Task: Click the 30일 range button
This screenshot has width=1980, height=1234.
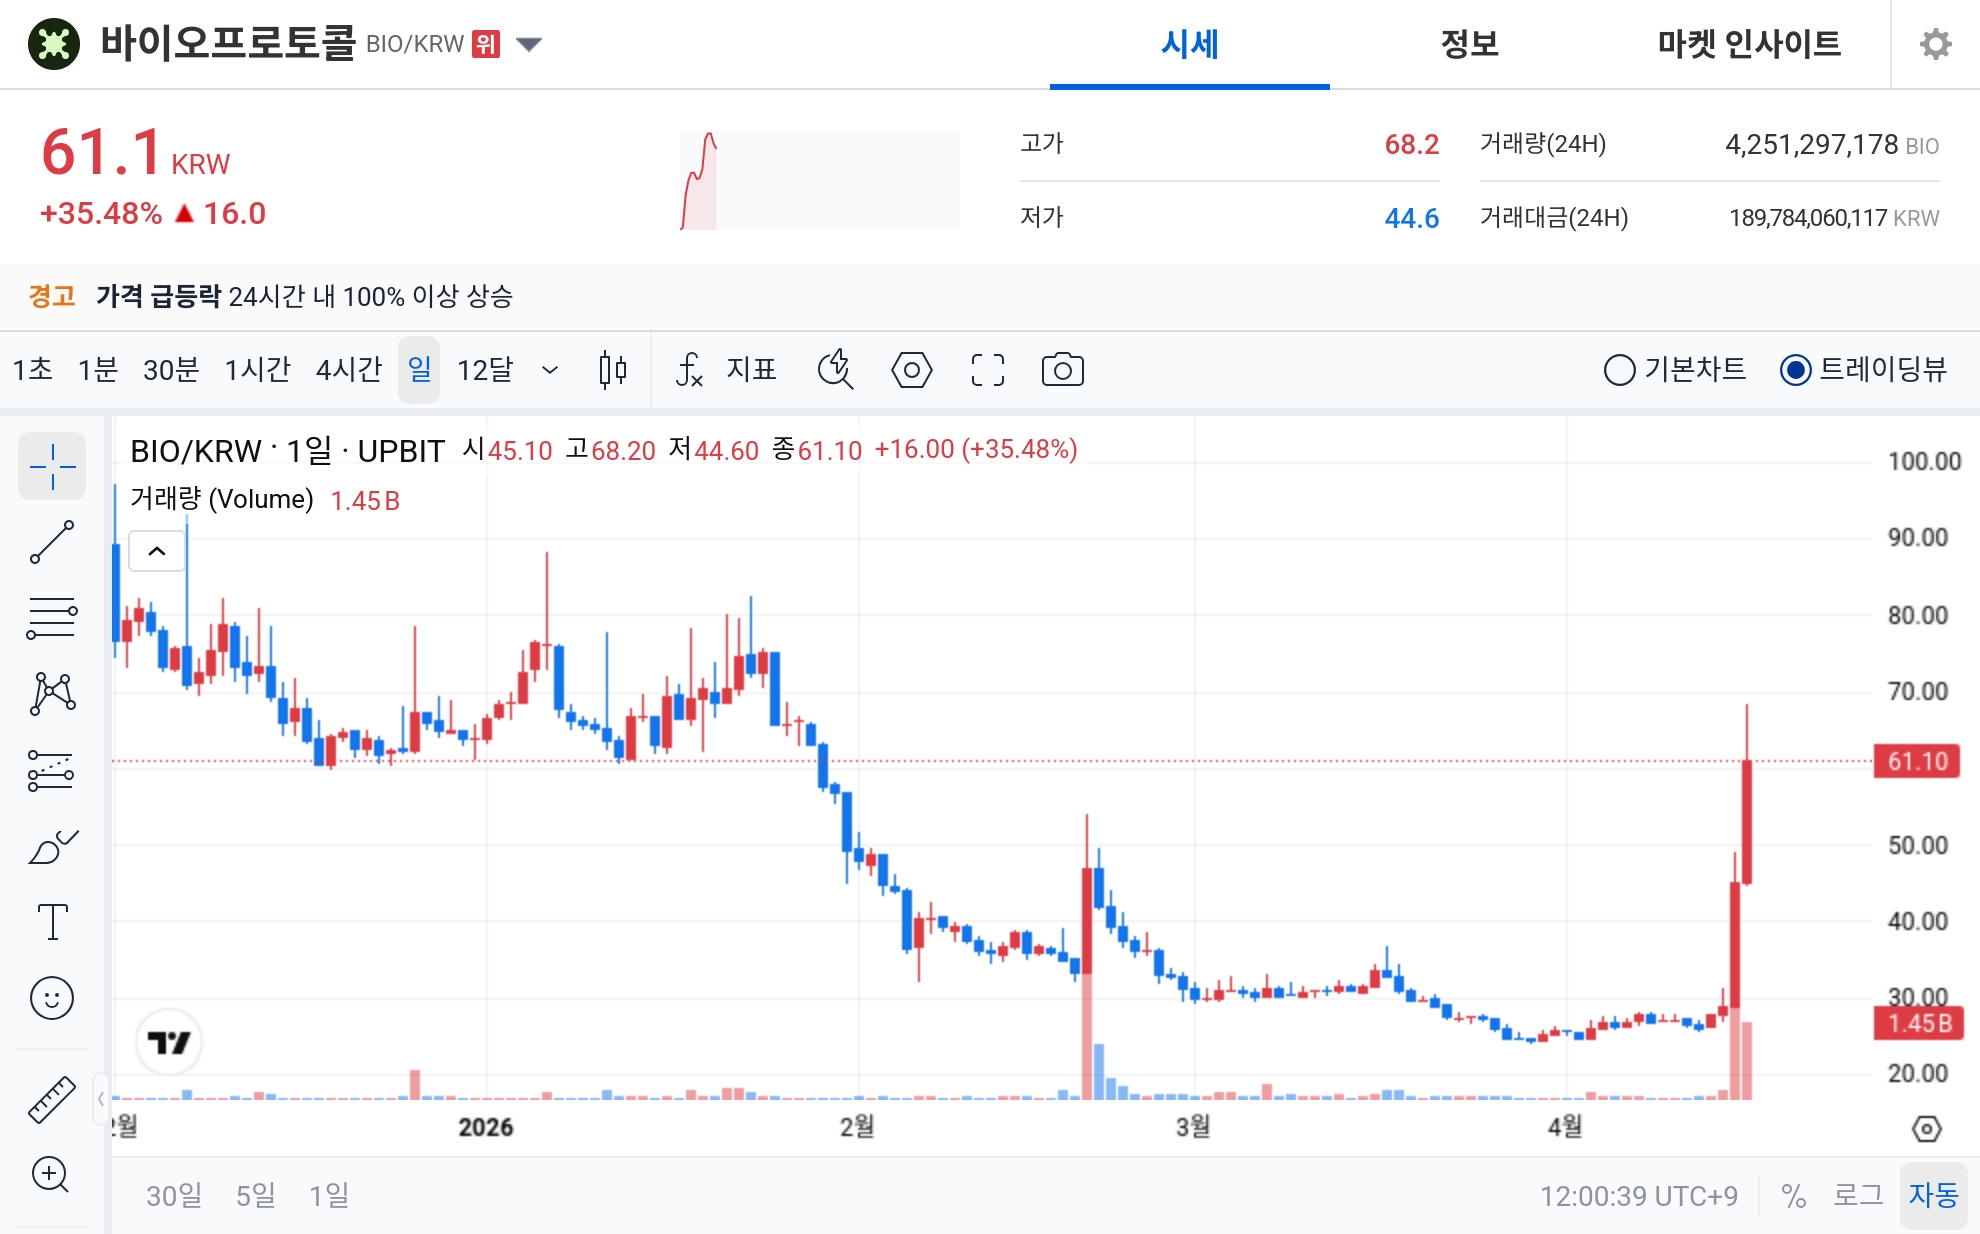Action: click(173, 1195)
